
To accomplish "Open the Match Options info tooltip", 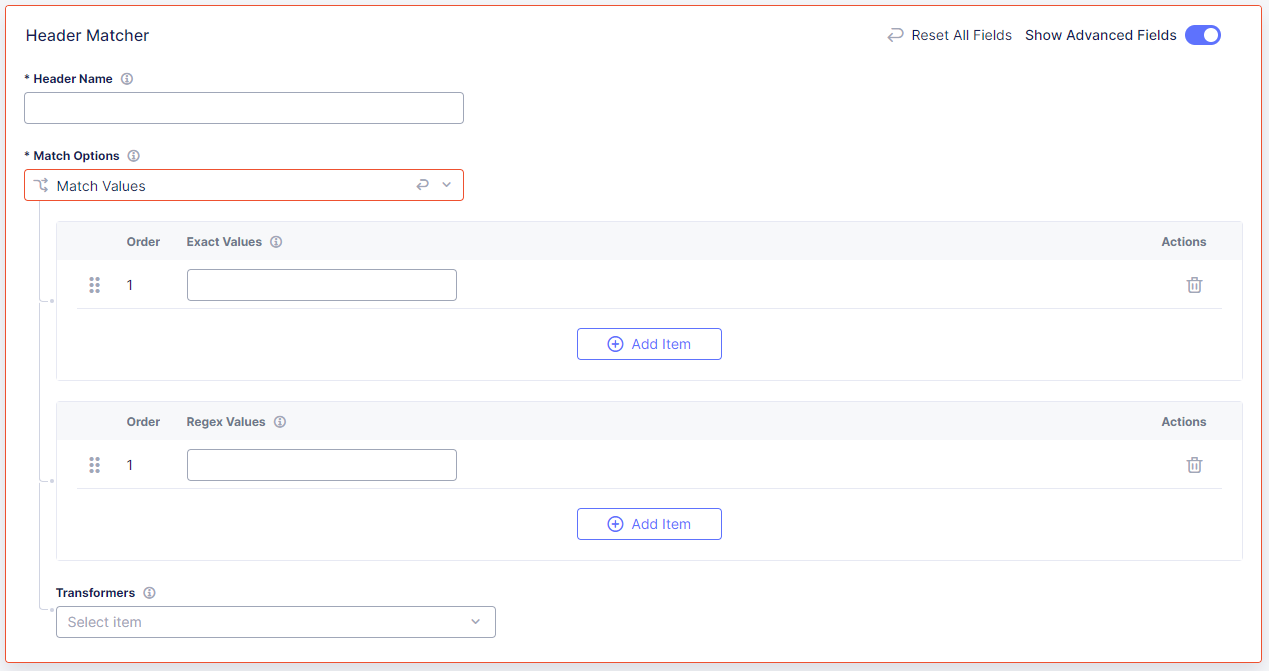I will pyautogui.click(x=134, y=155).
